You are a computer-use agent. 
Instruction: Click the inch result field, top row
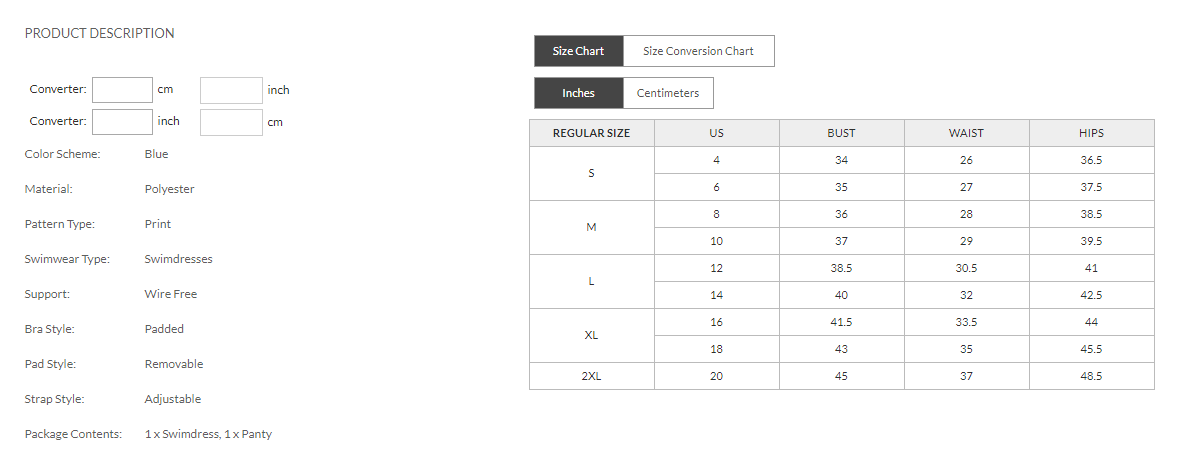231,90
